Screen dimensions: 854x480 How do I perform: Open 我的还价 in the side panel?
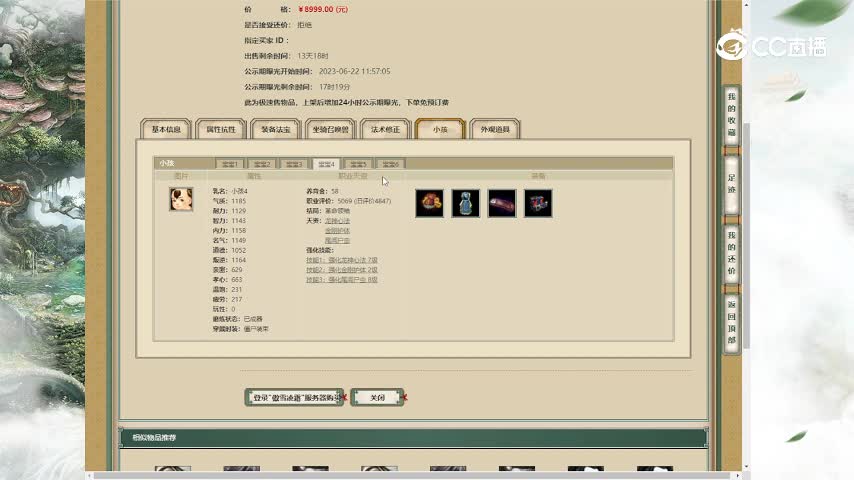click(731, 253)
